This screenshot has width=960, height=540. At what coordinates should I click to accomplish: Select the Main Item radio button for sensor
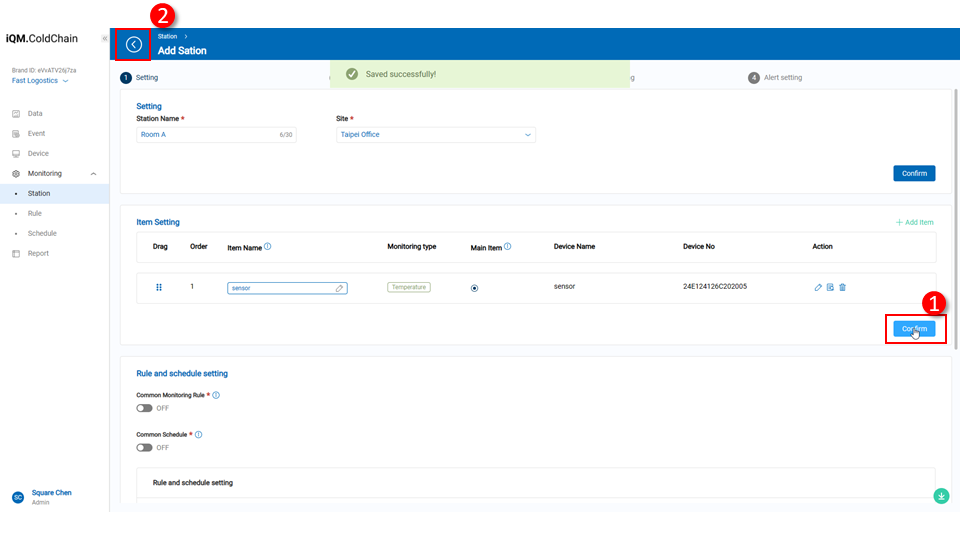tap(474, 288)
